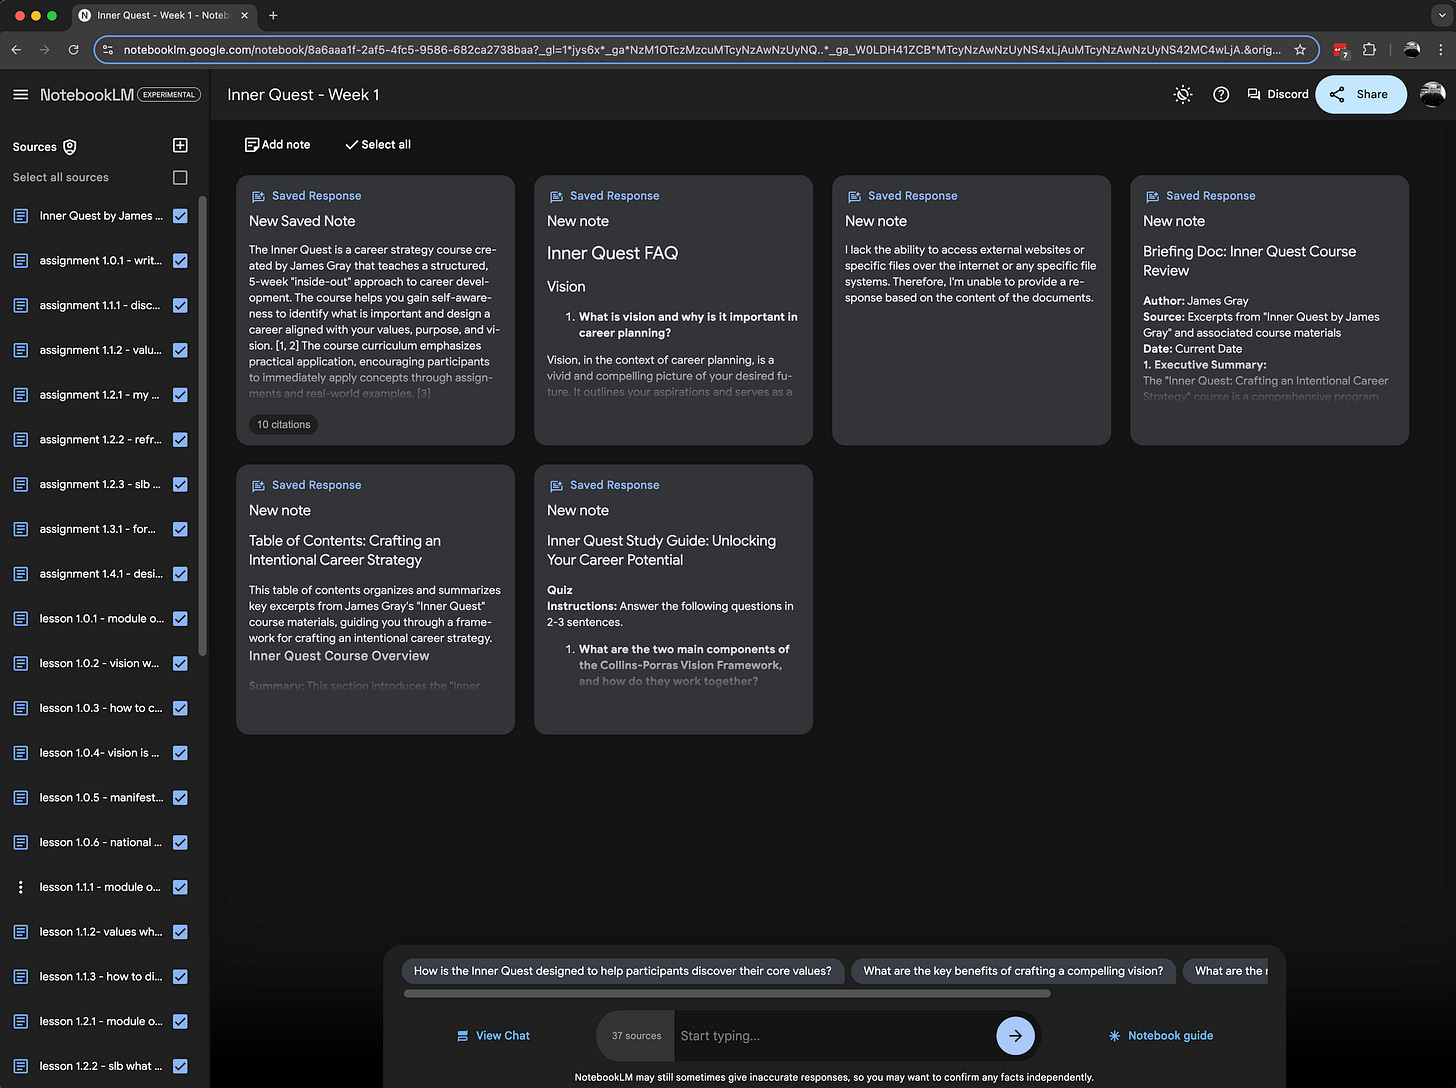Open the lesson 1.1.1 three-dot menu
Image resolution: width=1456 pixels, height=1088 pixels.
pyautogui.click(x=21, y=887)
